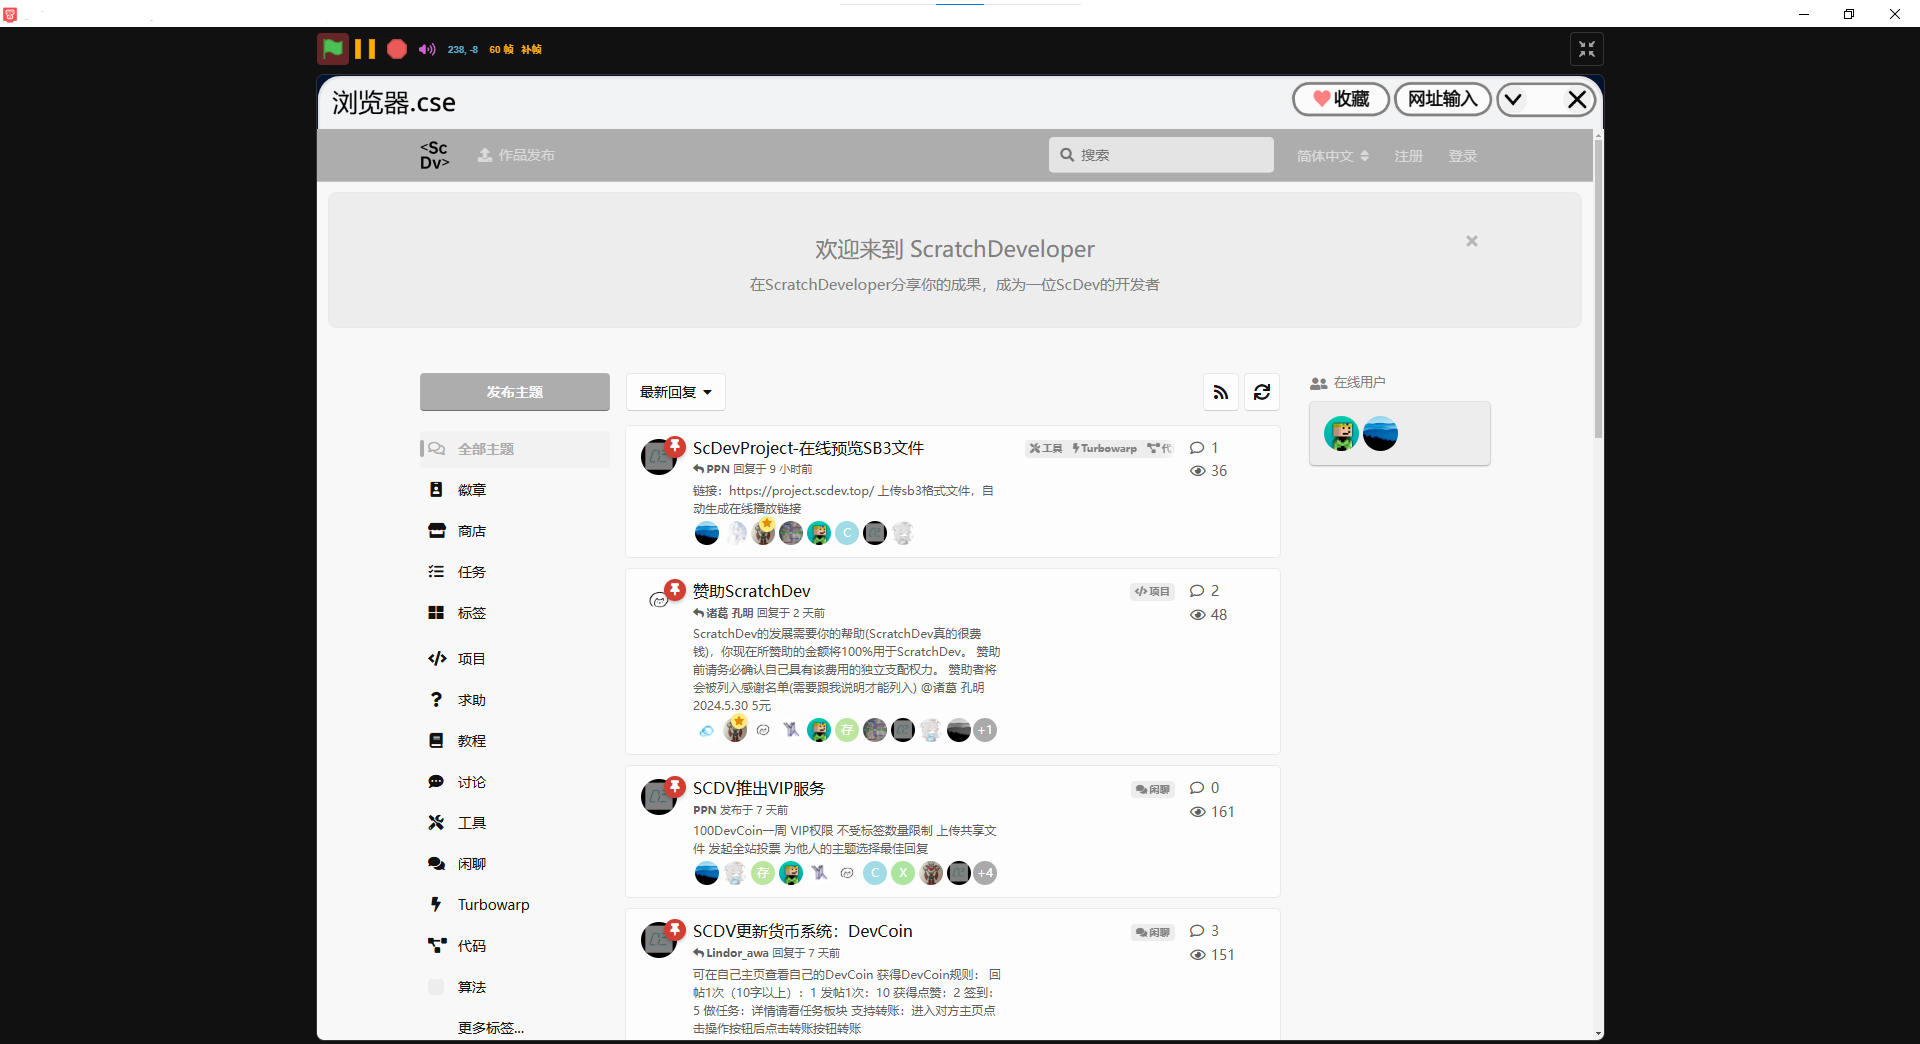1920x1044 pixels.
Task: Open the blue landscape online user avatar
Action: 1380,434
